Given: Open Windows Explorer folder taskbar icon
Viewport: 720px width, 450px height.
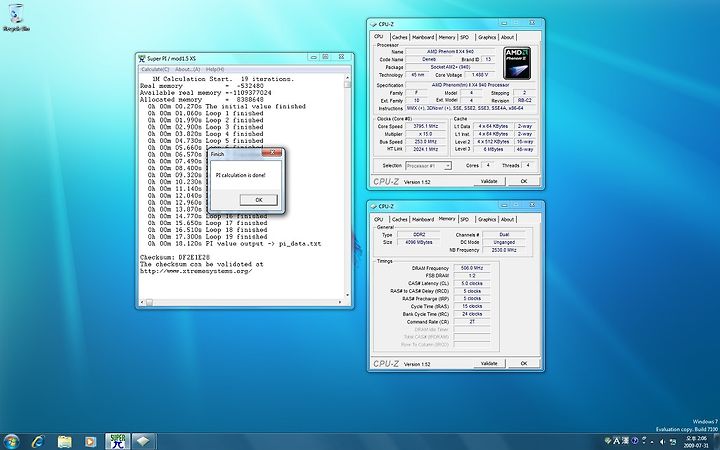Looking at the screenshot, I should point(64,442).
